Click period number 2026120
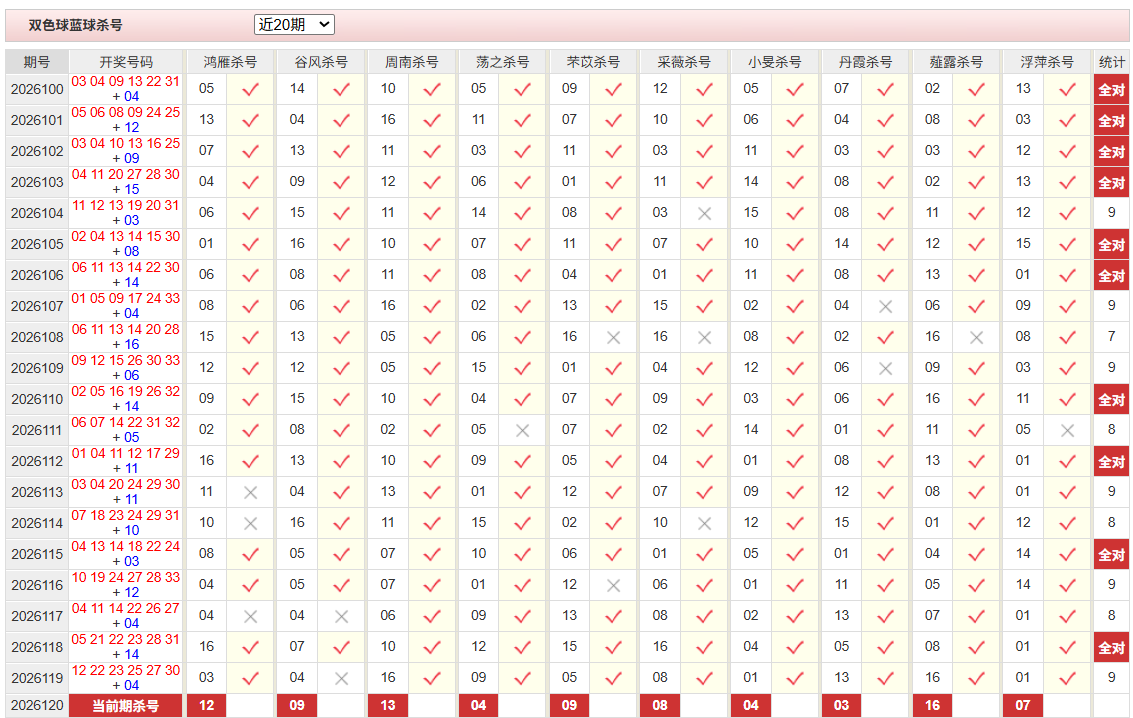Image resolution: width=1133 pixels, height=718 pixels. tap(37, 705)
